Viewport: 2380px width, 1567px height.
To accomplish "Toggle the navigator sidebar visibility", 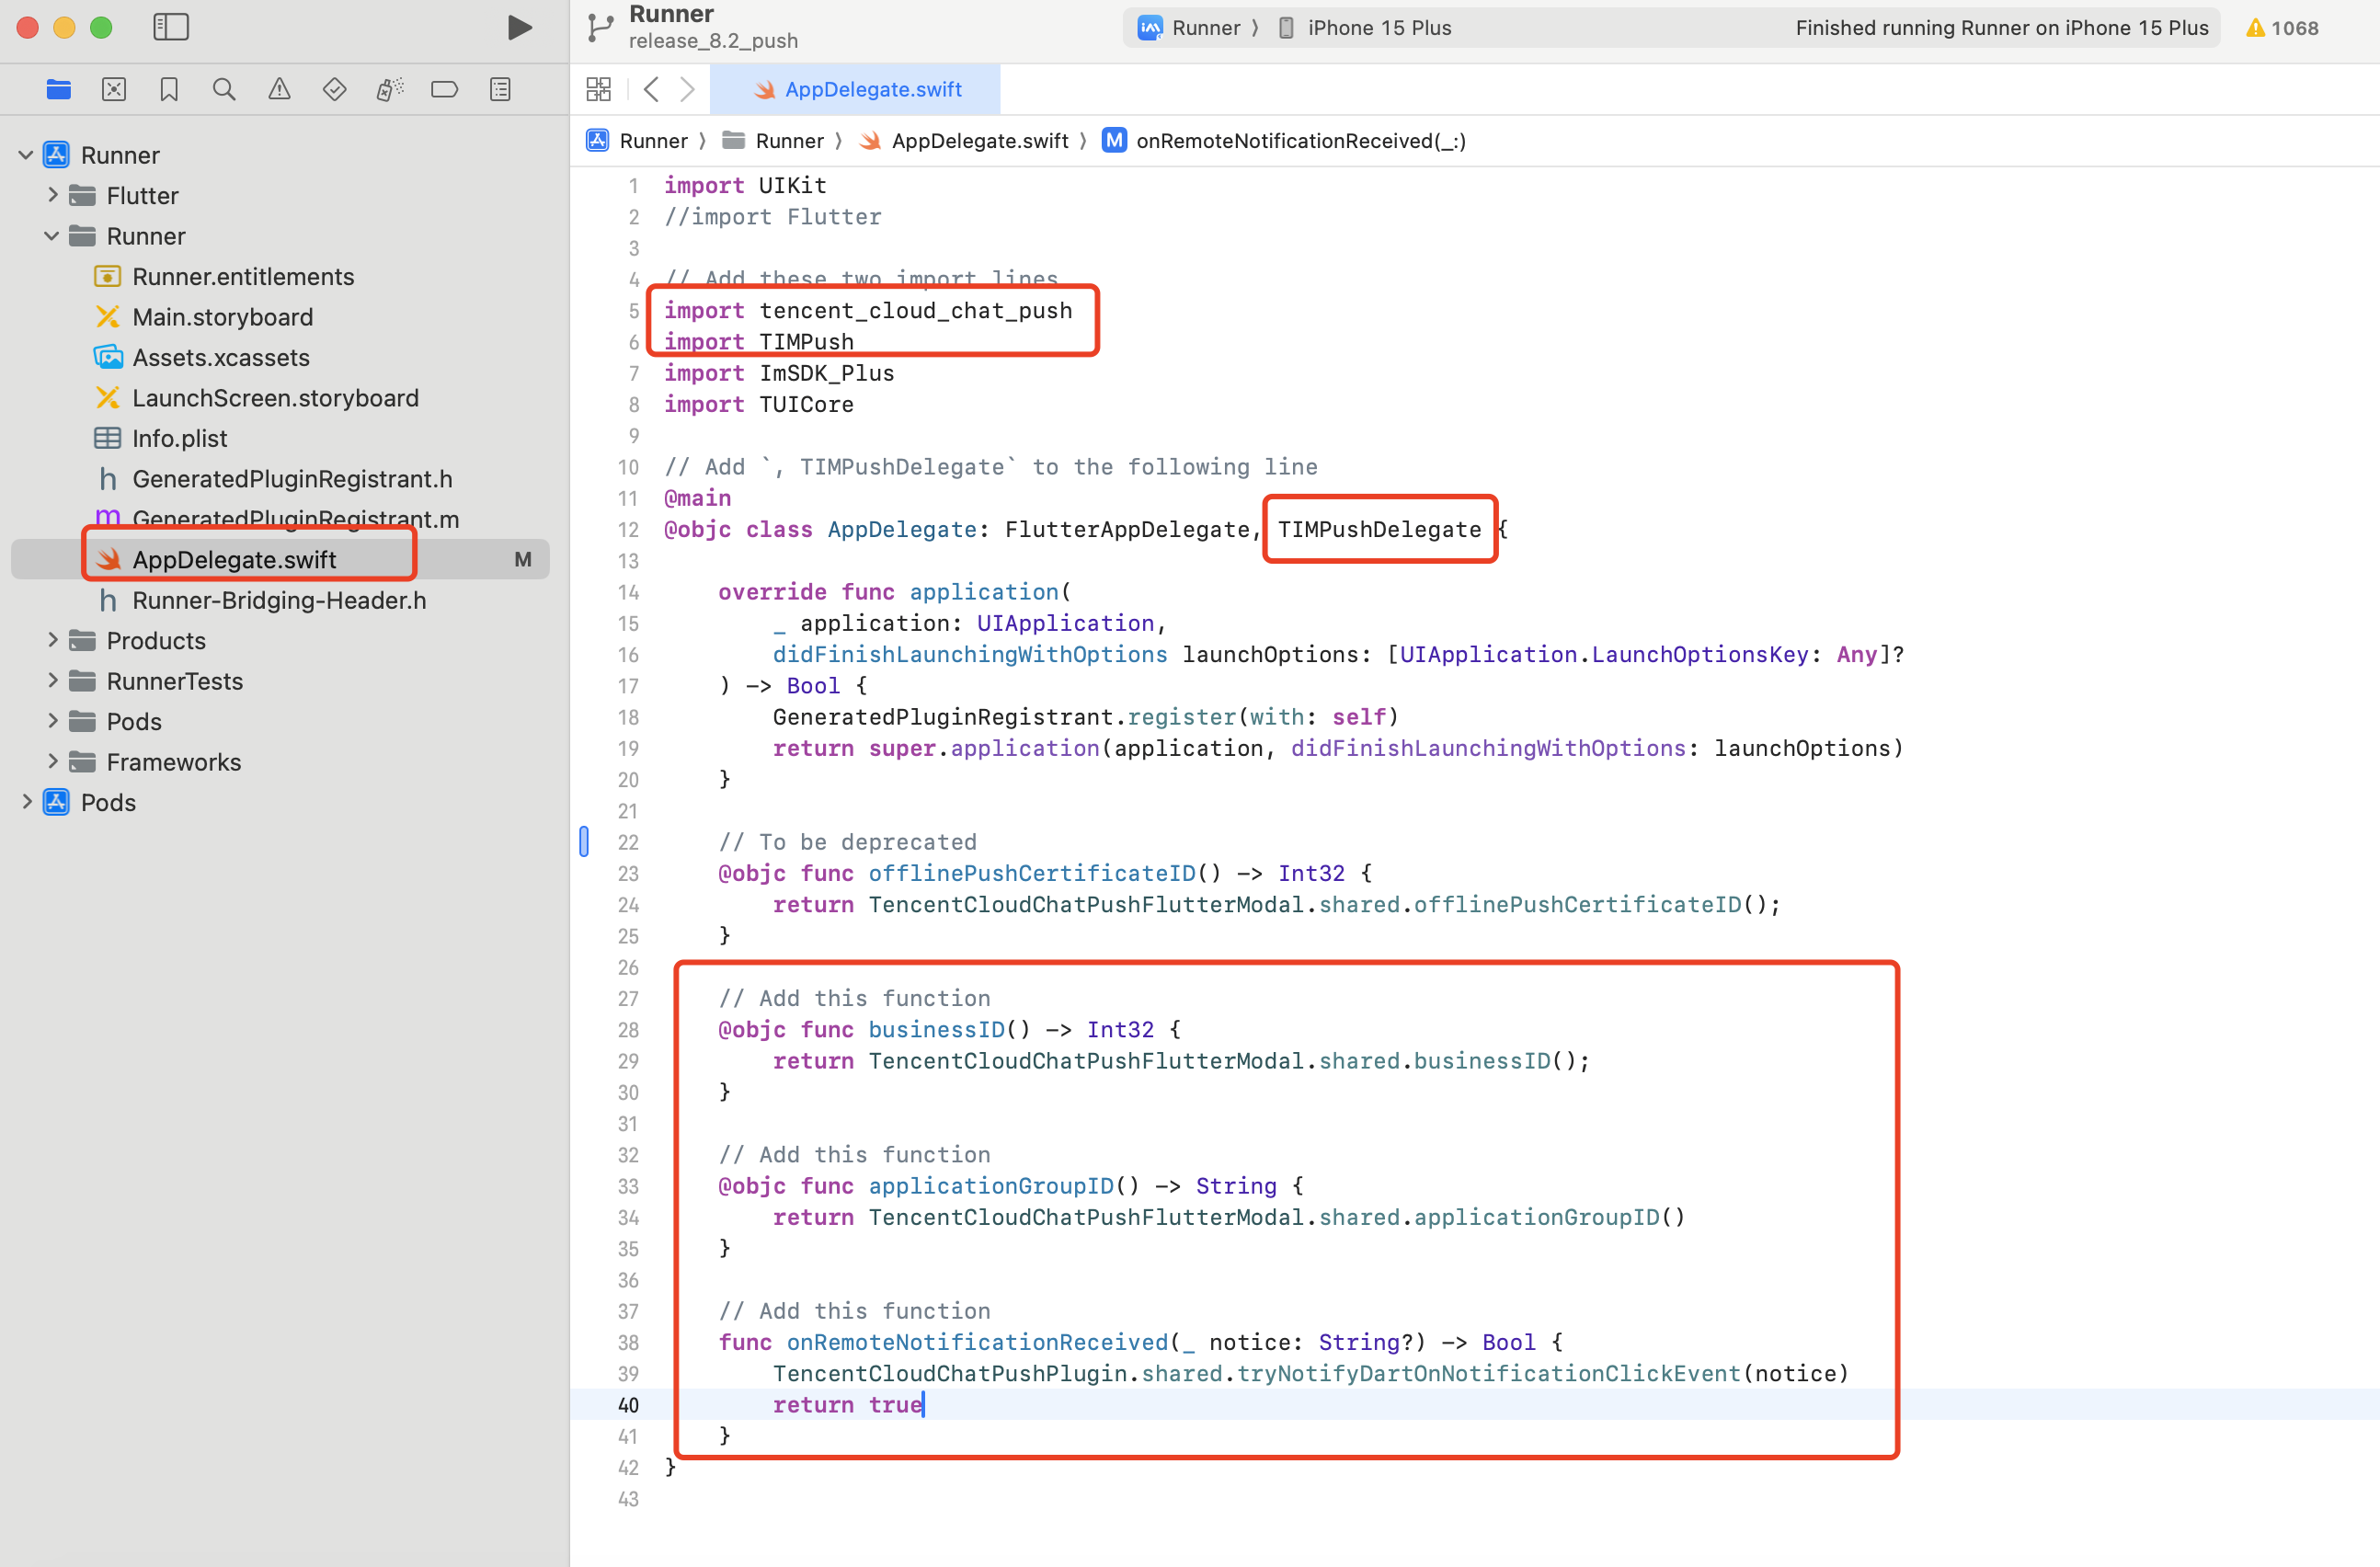I will [171, 27].
